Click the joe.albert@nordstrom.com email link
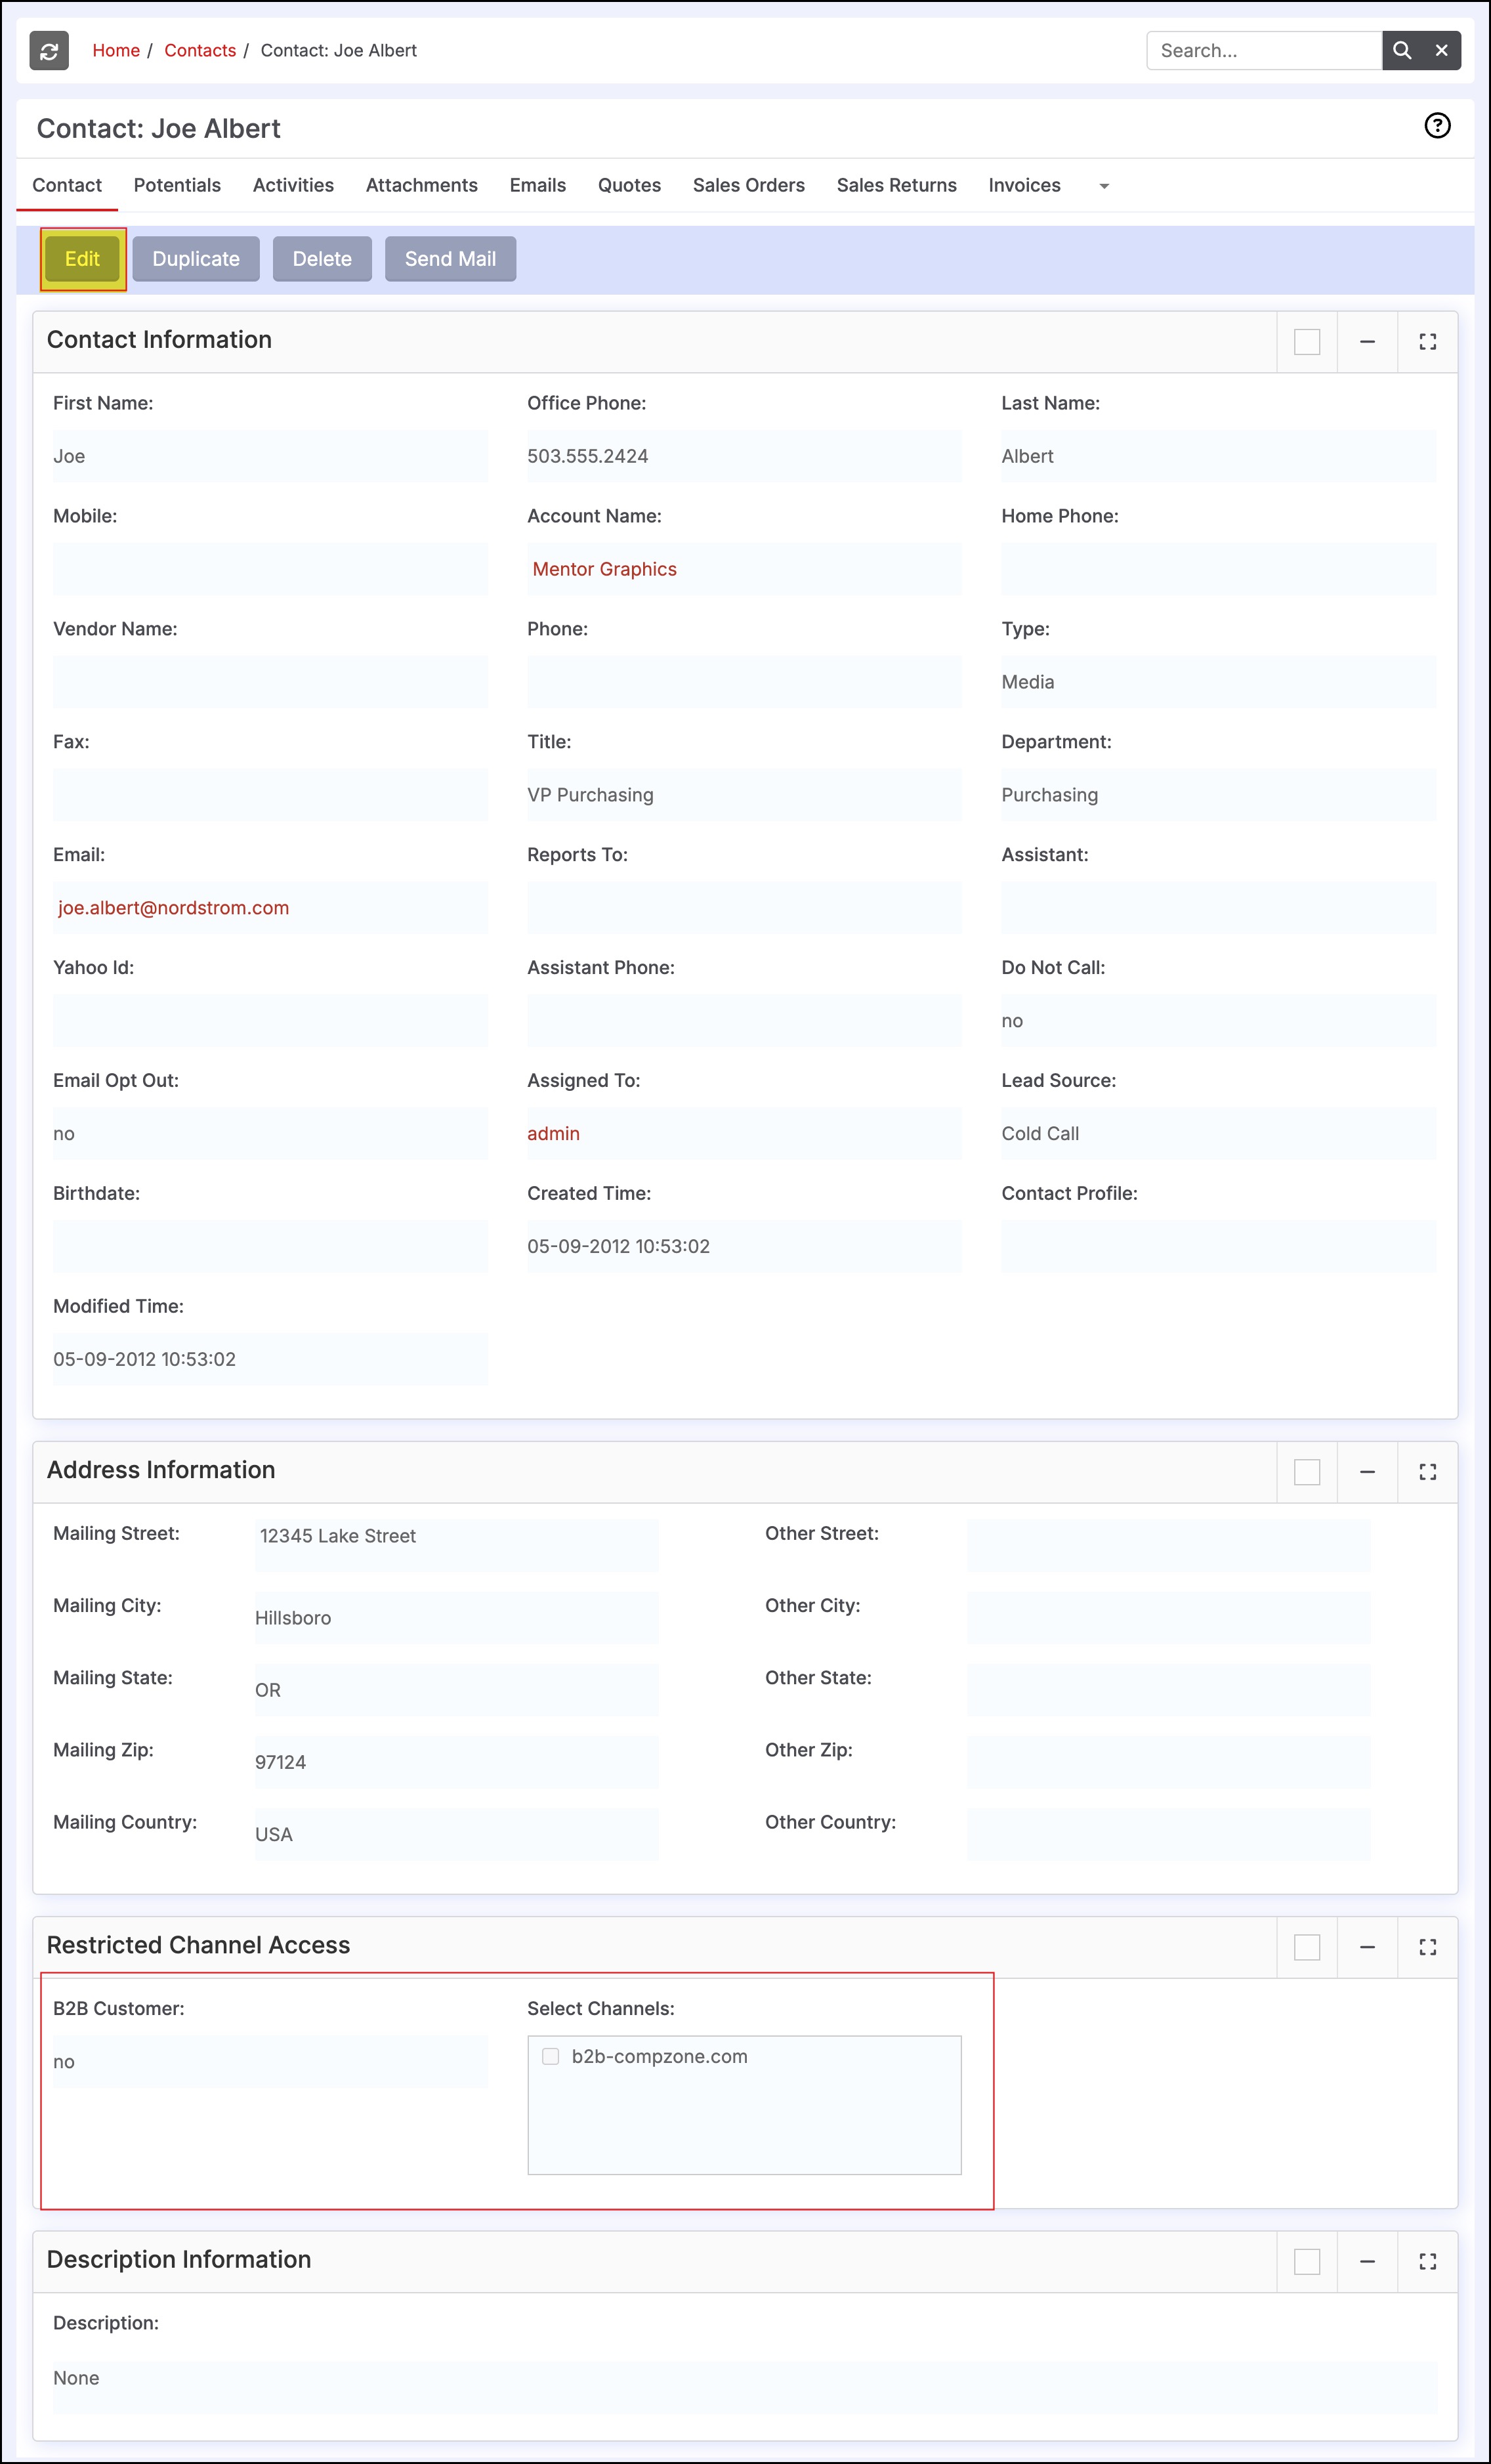Image resolution: width=1491 pixels, height=2464 pixels. 173,908
